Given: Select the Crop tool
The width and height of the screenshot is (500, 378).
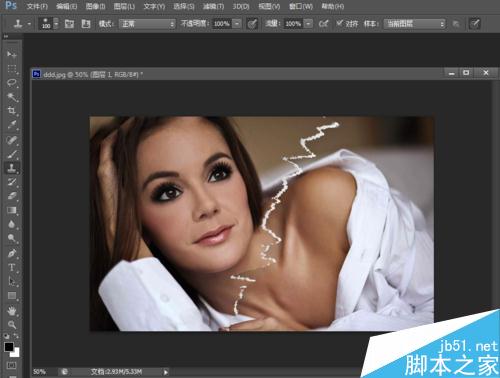Looking at the screenshot, I should pyautogui.click(x=12, y=111).
